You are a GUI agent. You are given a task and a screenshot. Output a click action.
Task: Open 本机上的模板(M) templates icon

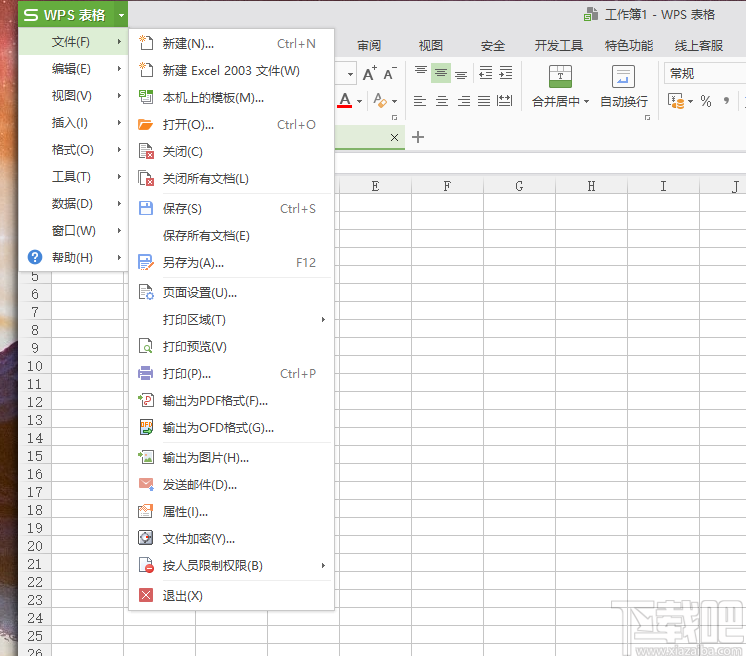pyautogui.click(x=146, y=98)
